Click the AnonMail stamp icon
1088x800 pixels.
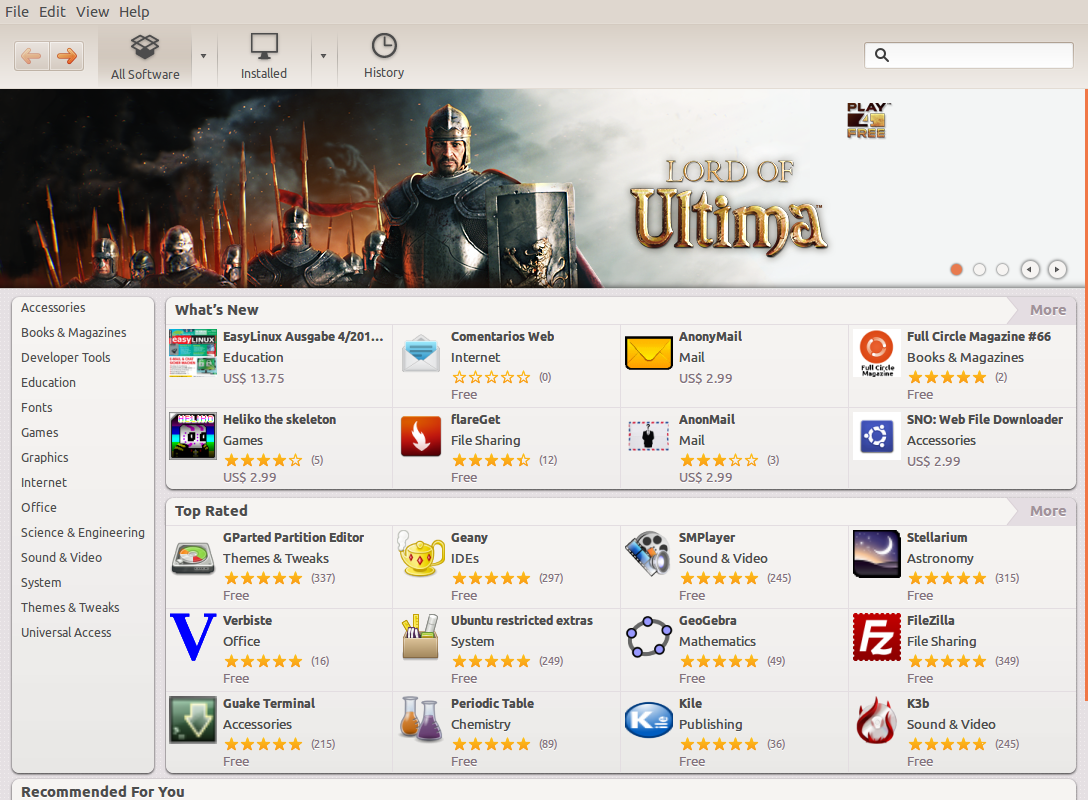[x=649, y=436]
